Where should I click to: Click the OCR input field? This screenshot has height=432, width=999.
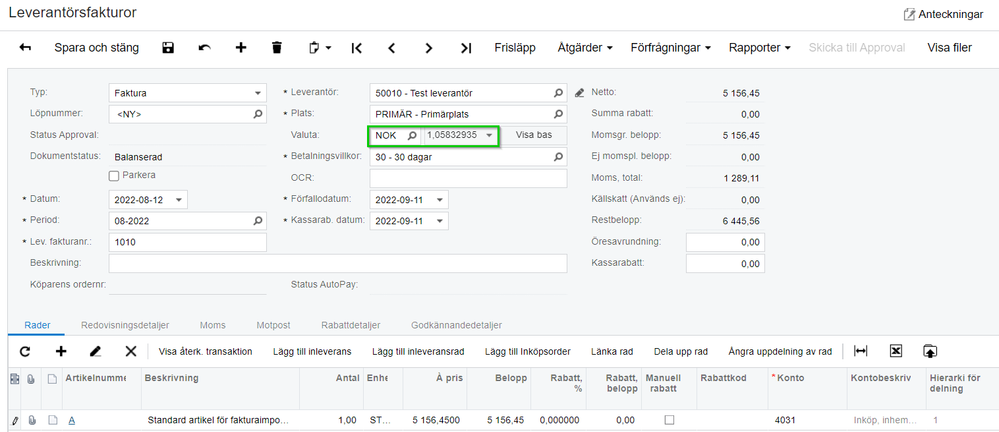click(x=468, y=178)
